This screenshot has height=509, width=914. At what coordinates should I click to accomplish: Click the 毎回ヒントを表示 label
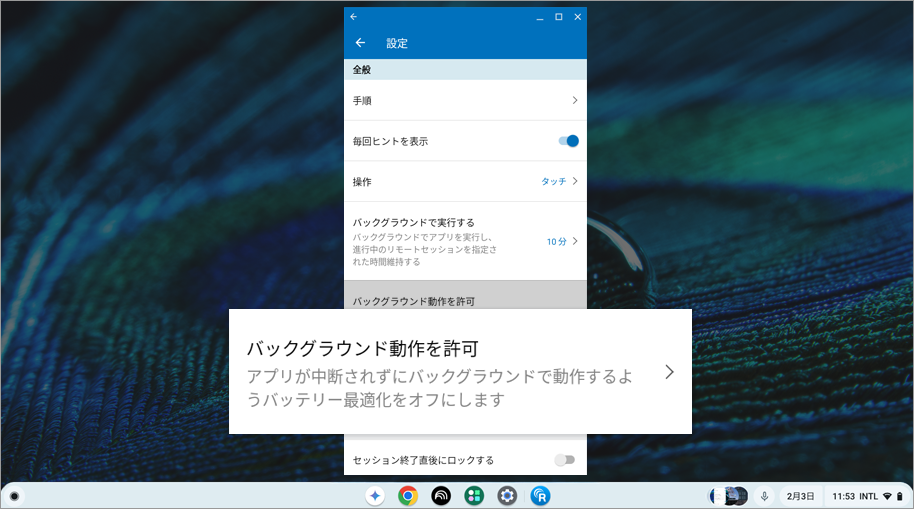pos(390,141)
